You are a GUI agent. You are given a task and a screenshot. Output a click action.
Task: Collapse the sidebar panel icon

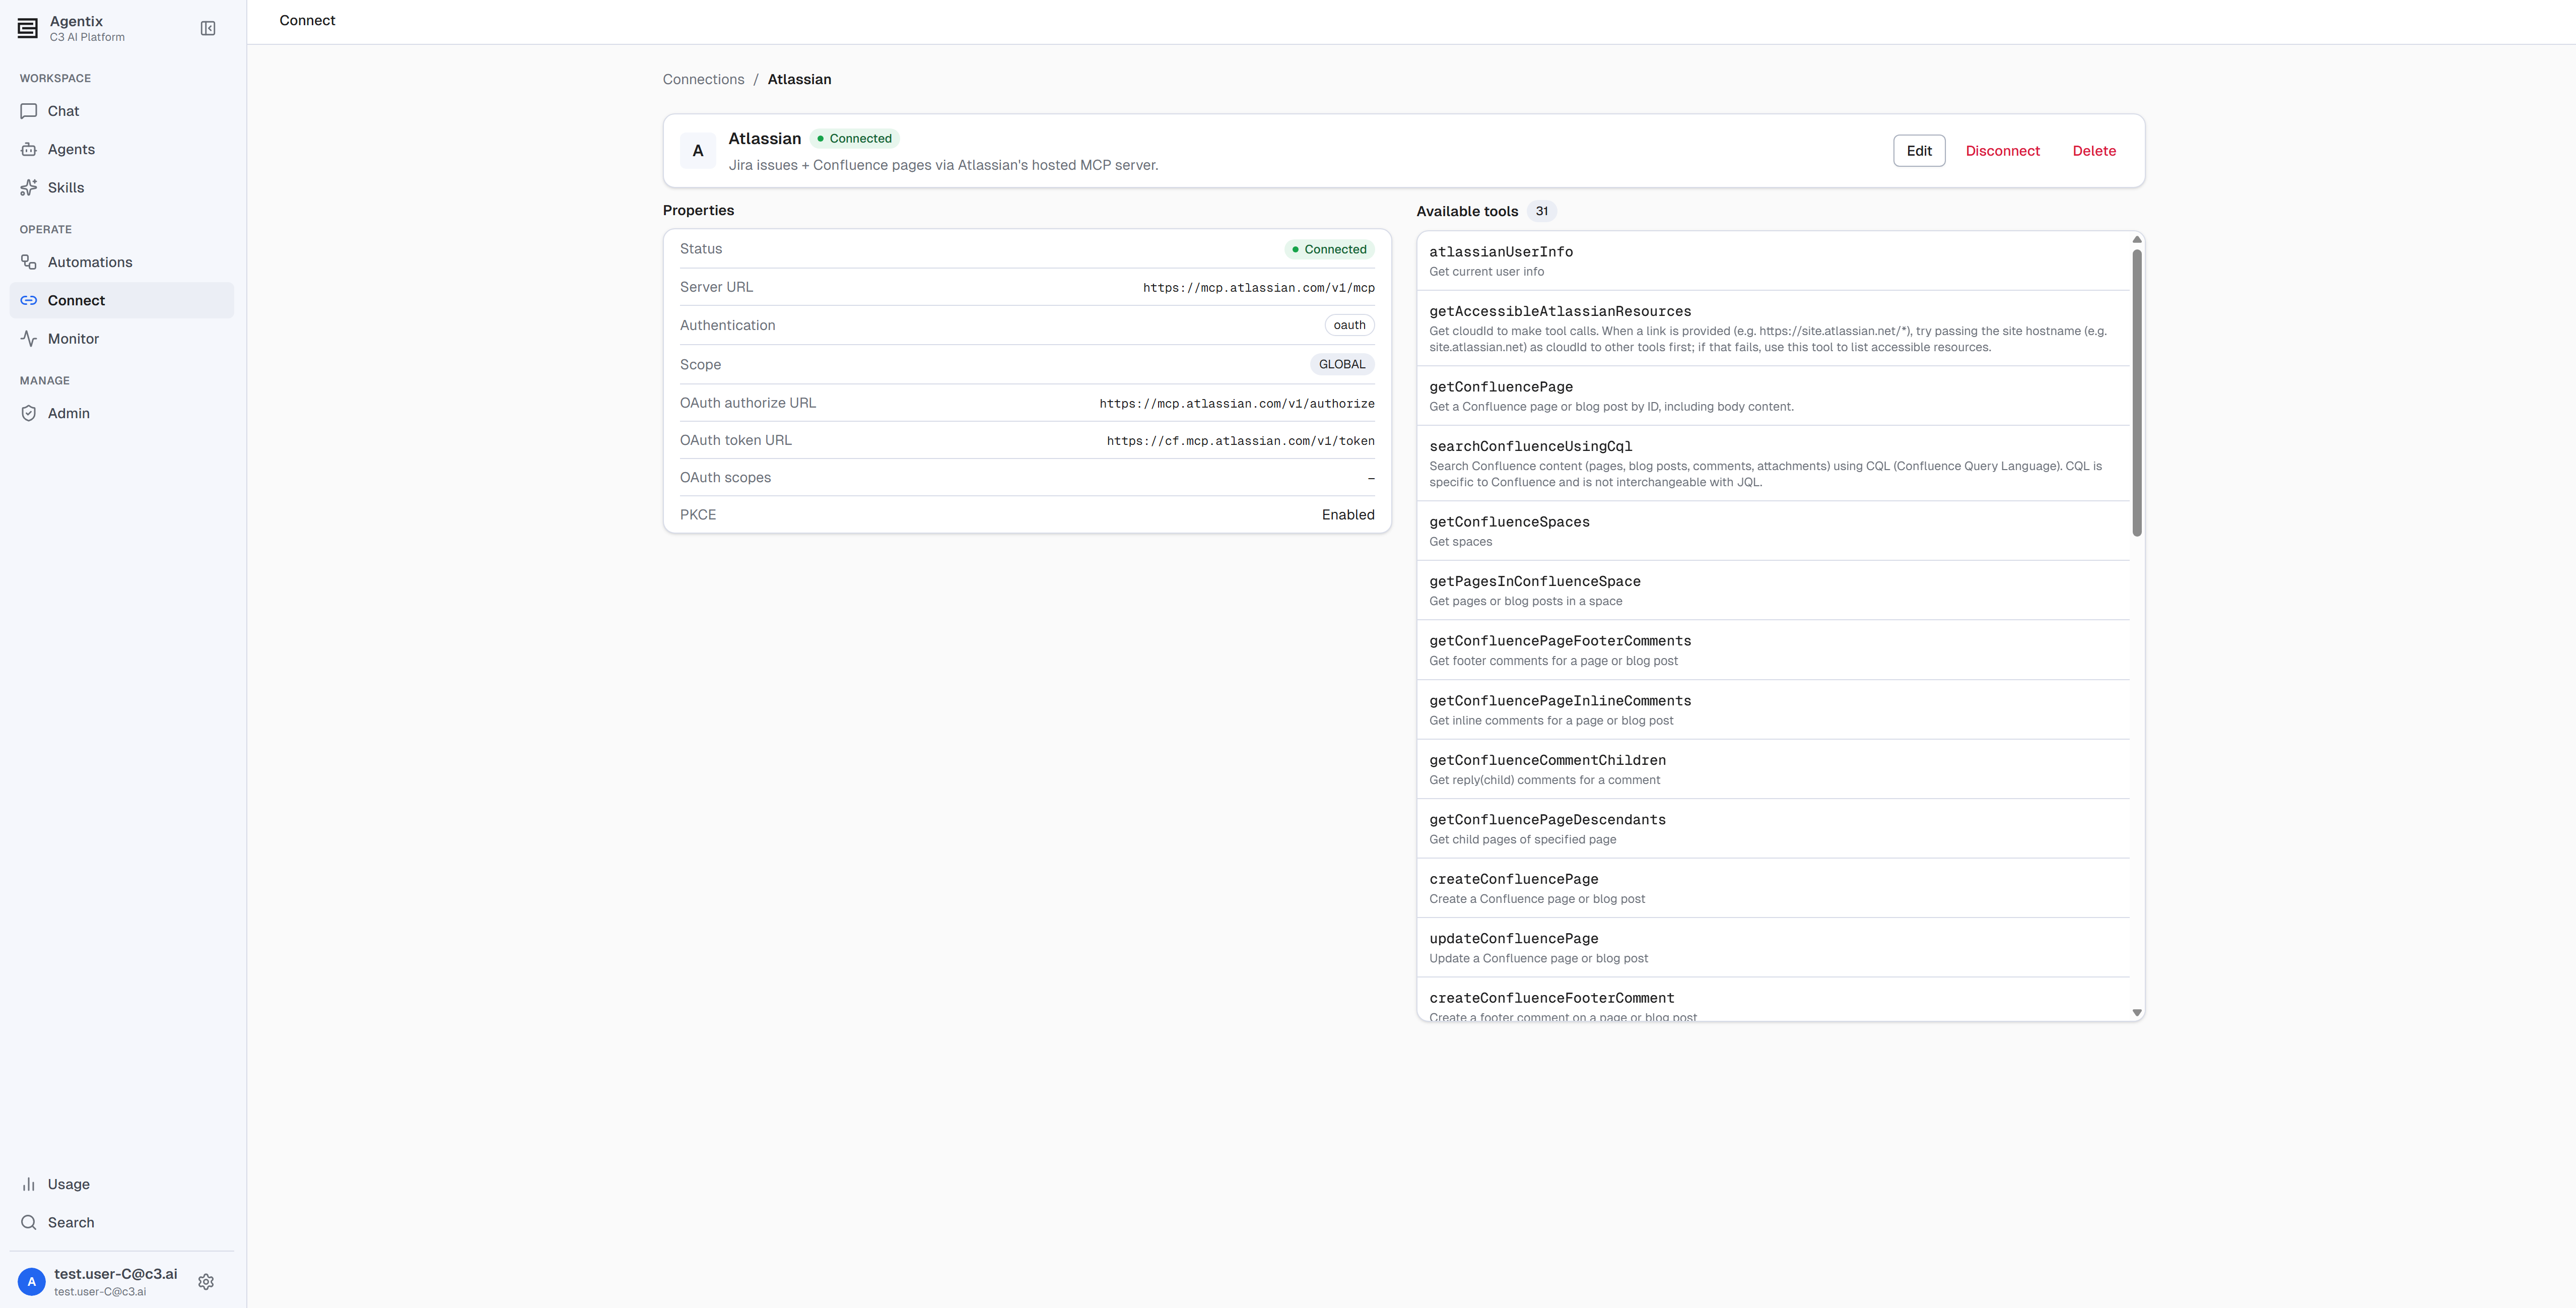point(208,28)
